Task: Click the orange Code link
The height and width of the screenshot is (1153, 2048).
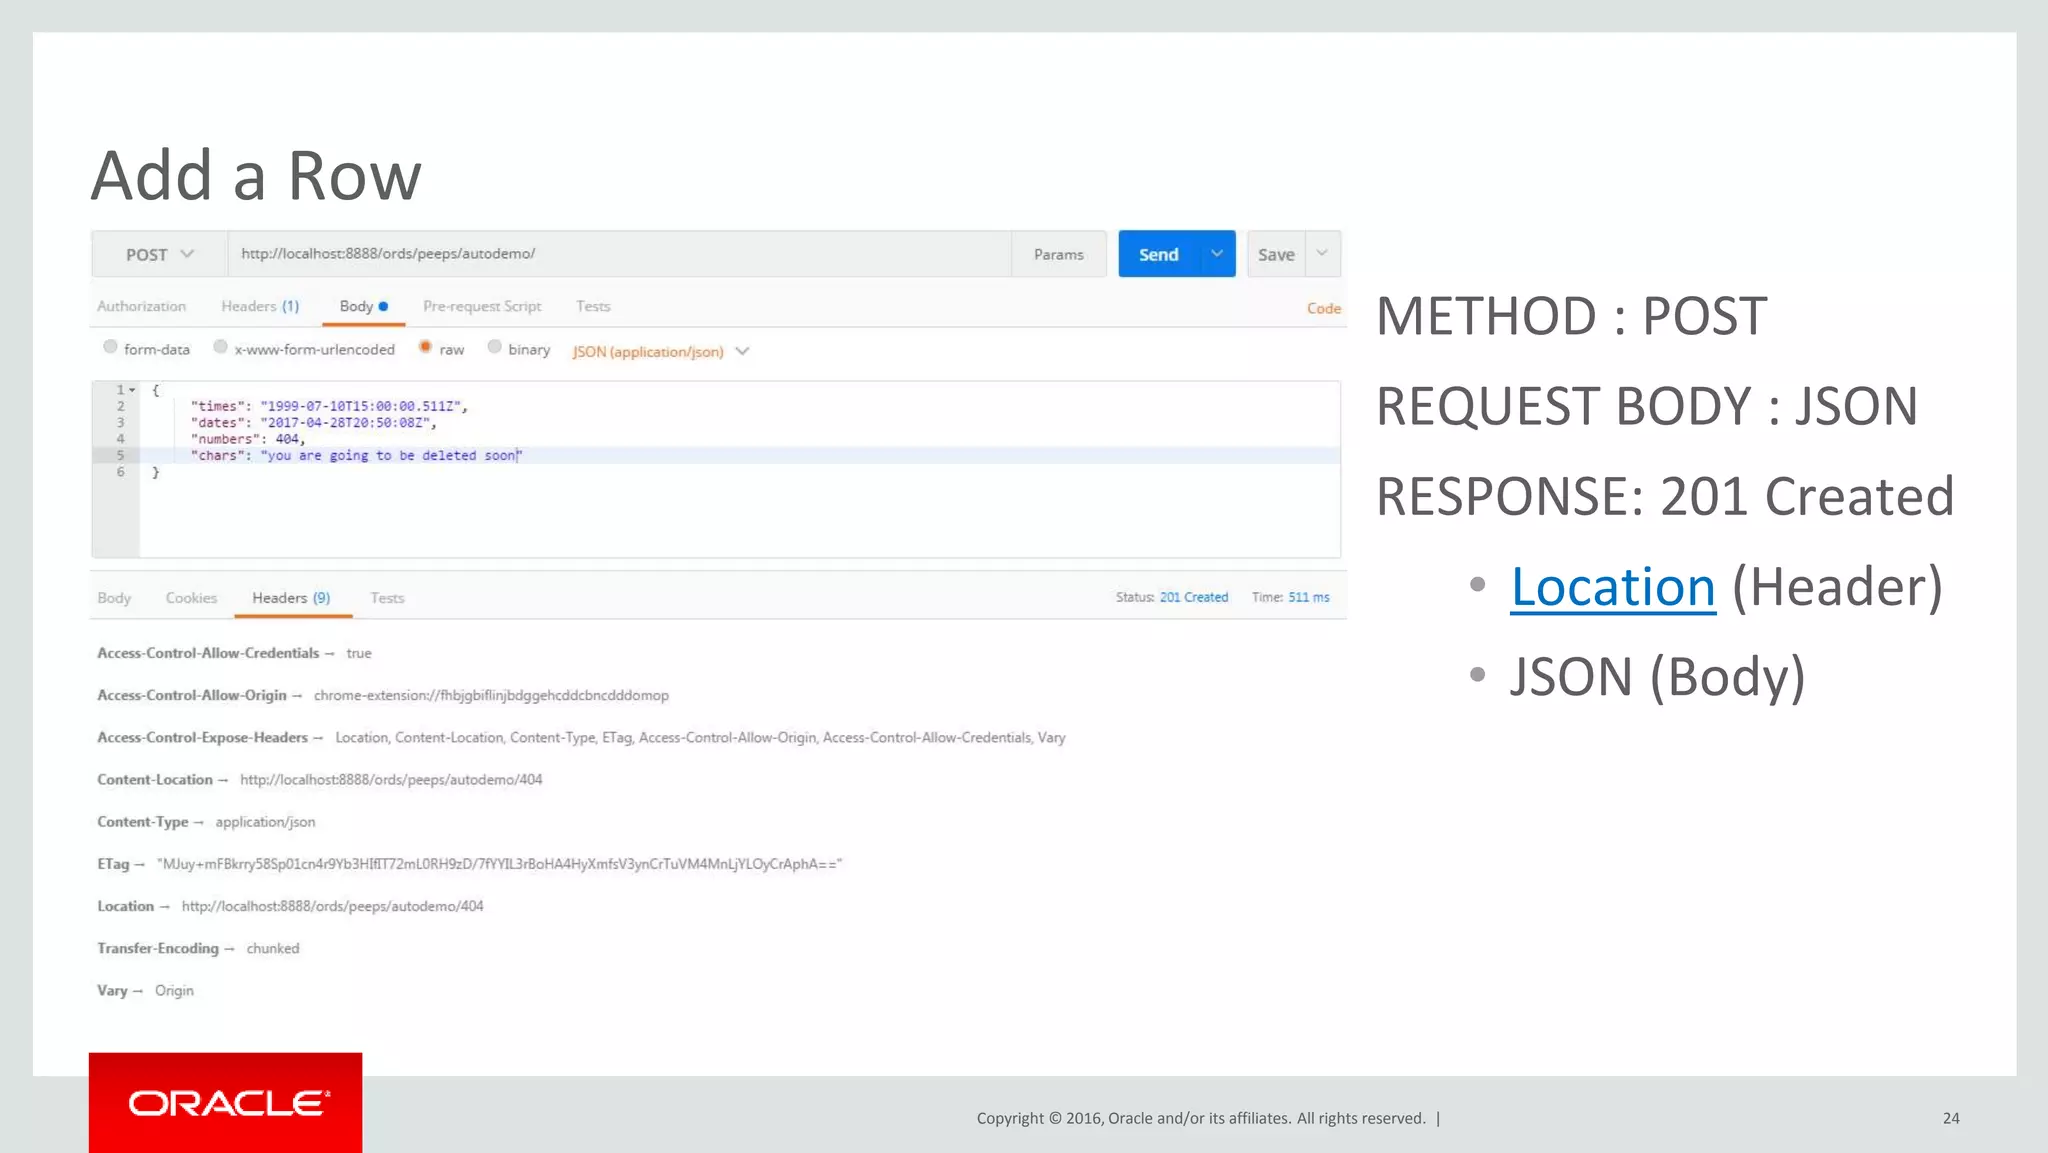Action: point(1323,308)
